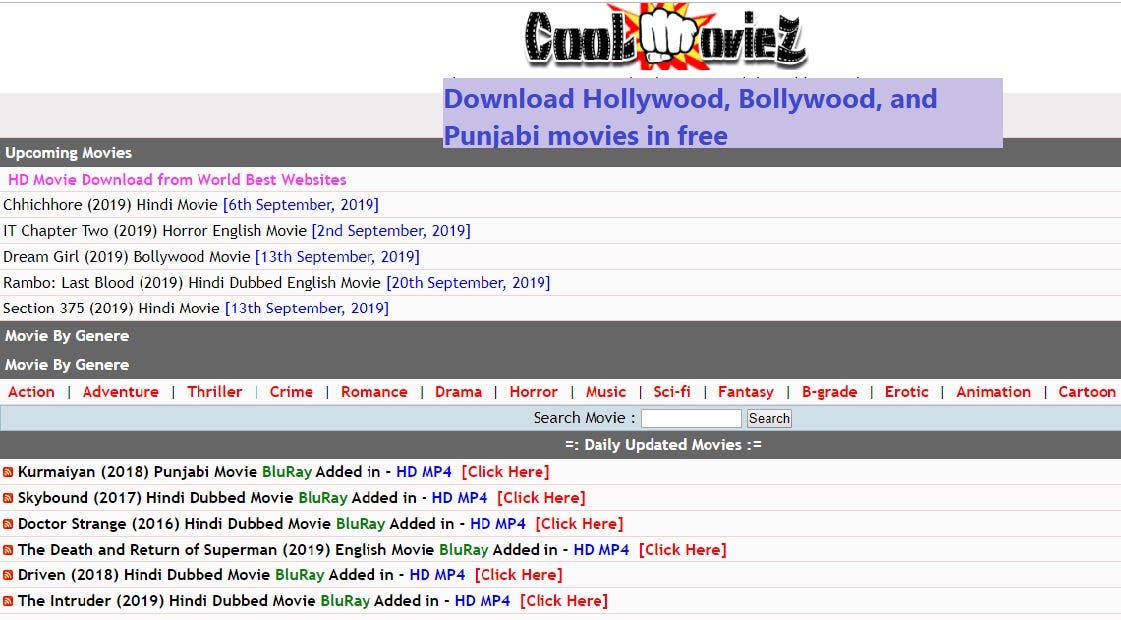Click the 20th September, 2019 release date
This screenshot has height=620, width=1121.
[x=468, y=282]
